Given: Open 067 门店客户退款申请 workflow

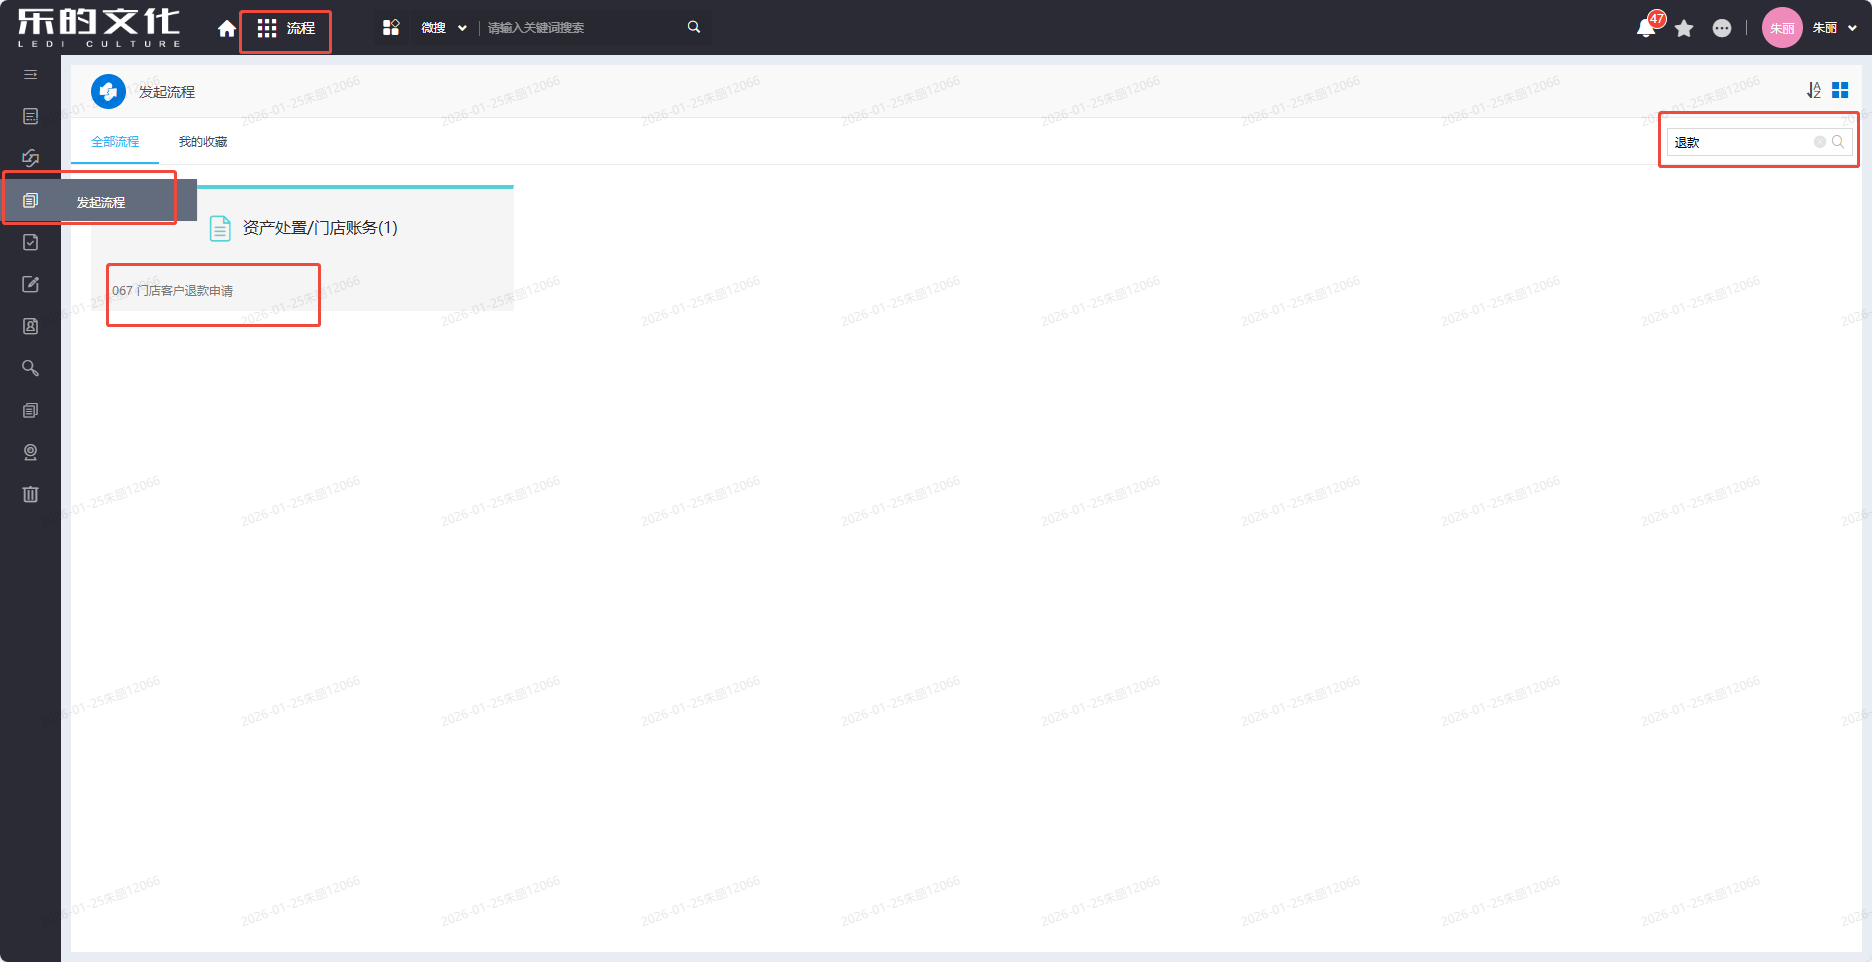Looking at the screenshot, I should (173, 291).
